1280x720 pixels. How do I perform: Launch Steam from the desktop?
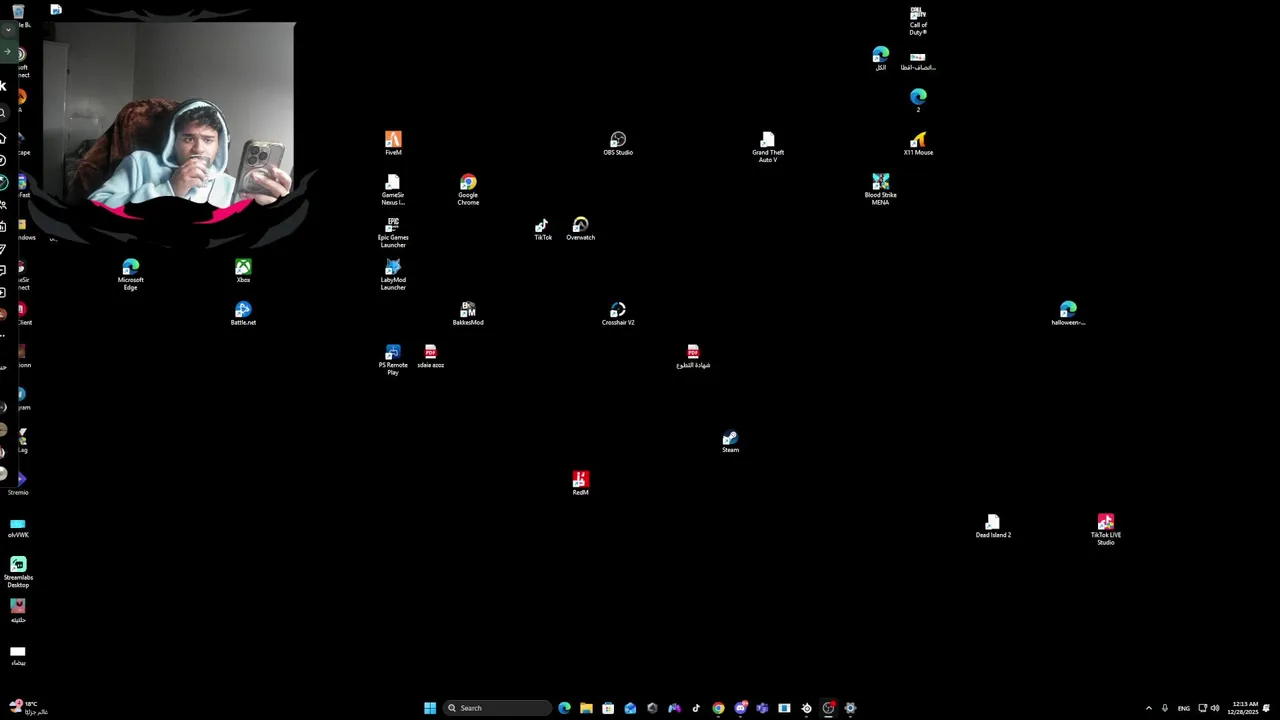click(730, 442)
